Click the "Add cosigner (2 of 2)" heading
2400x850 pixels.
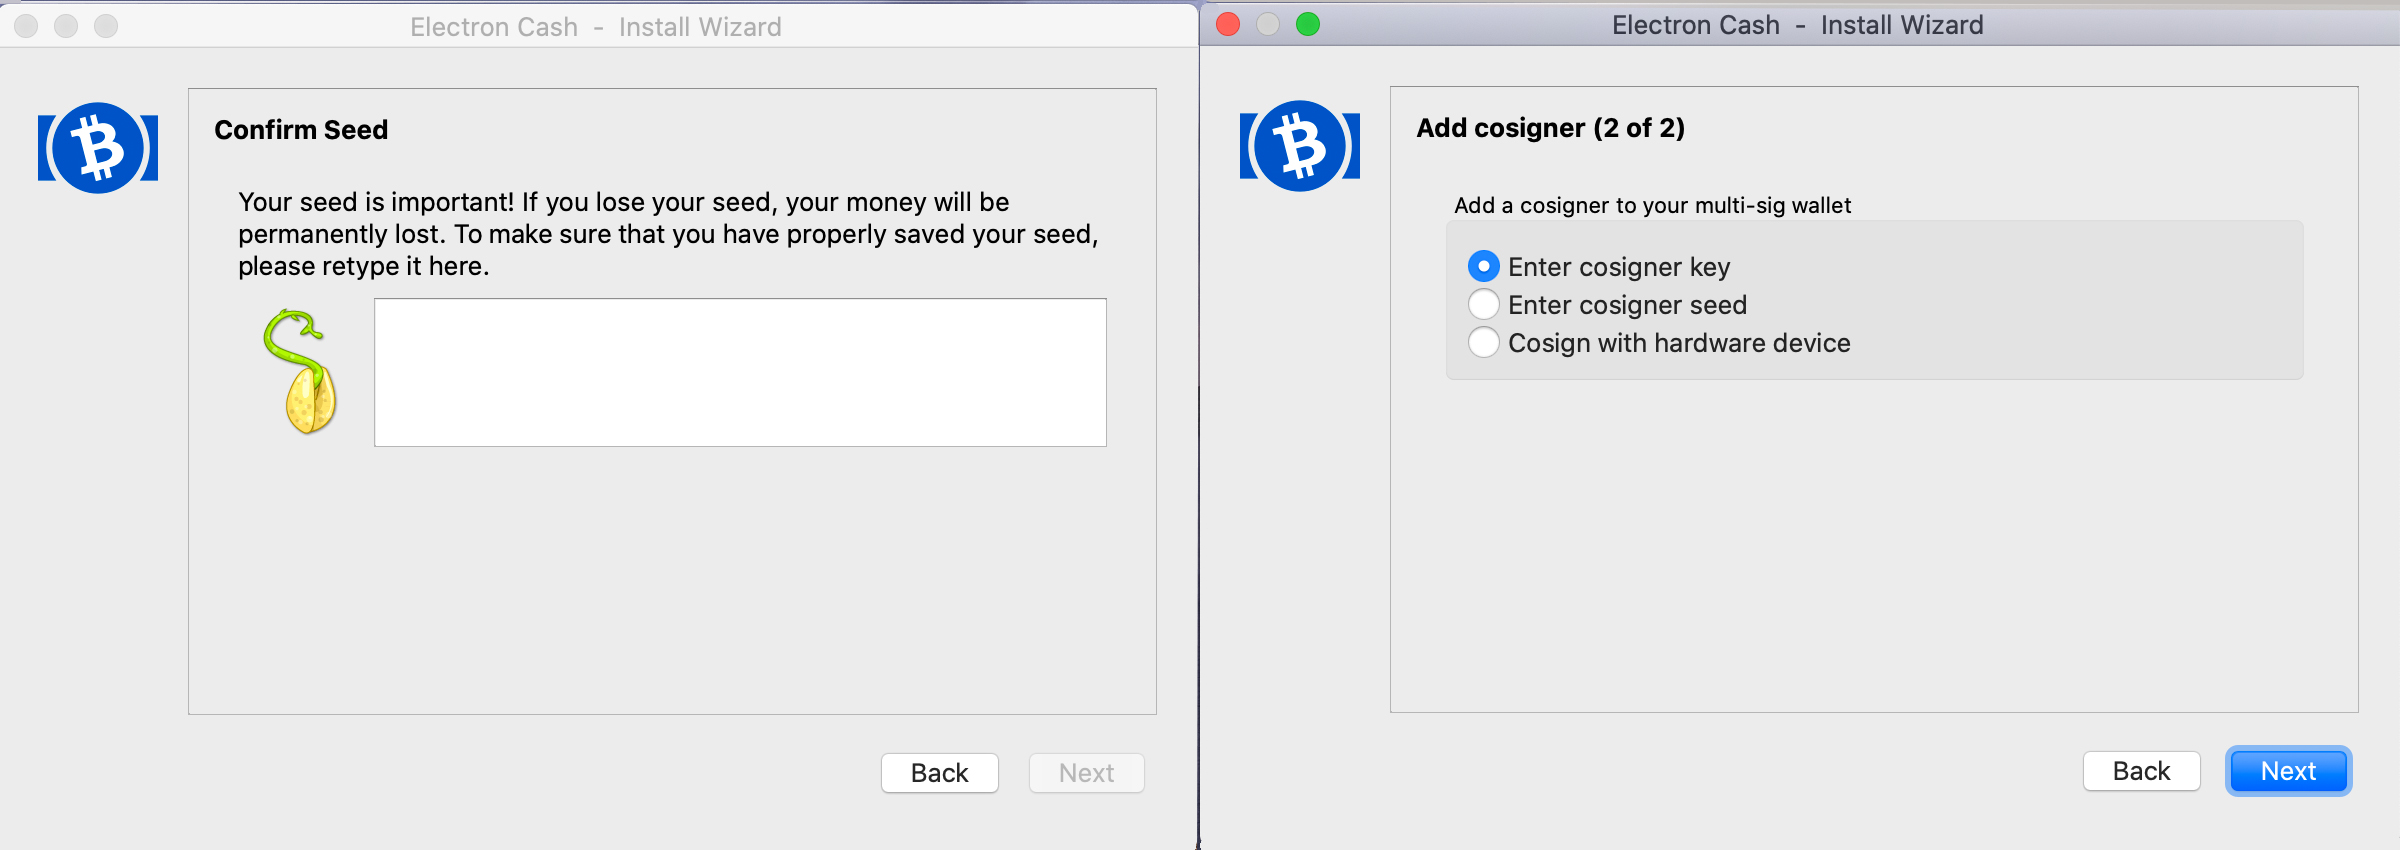(x=1550, y=128)
